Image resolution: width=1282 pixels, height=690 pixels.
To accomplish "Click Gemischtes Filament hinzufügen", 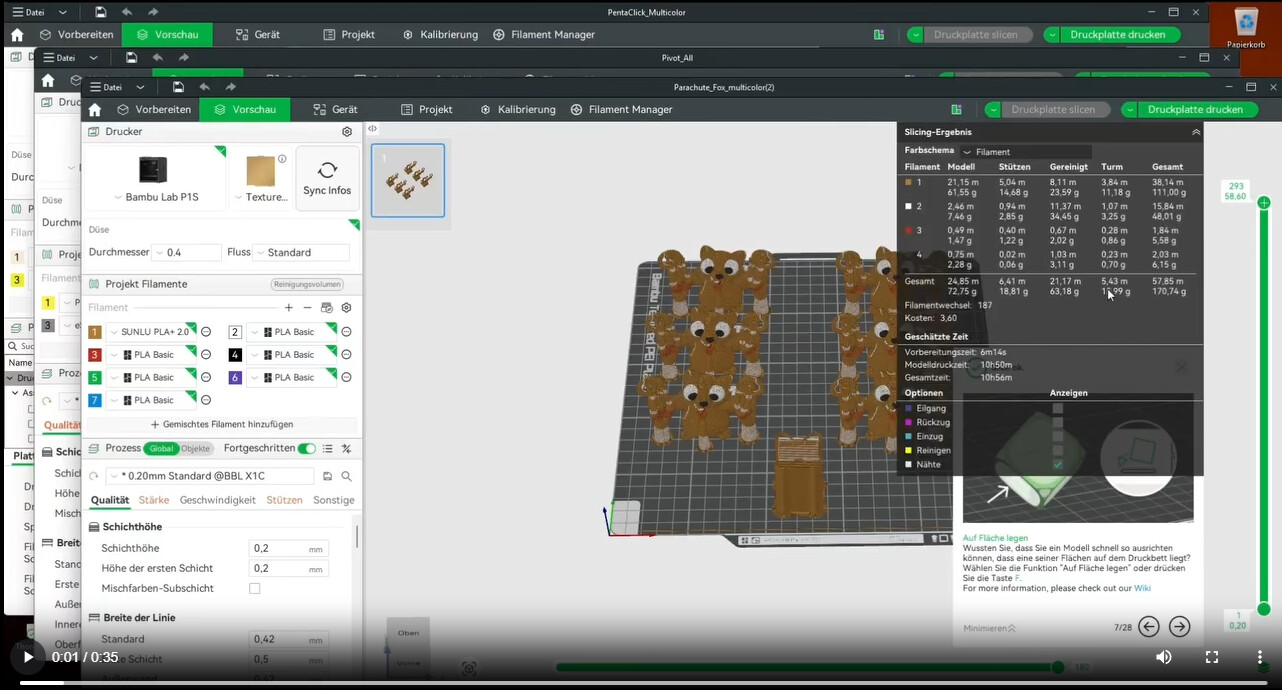I will click(221, 424).
